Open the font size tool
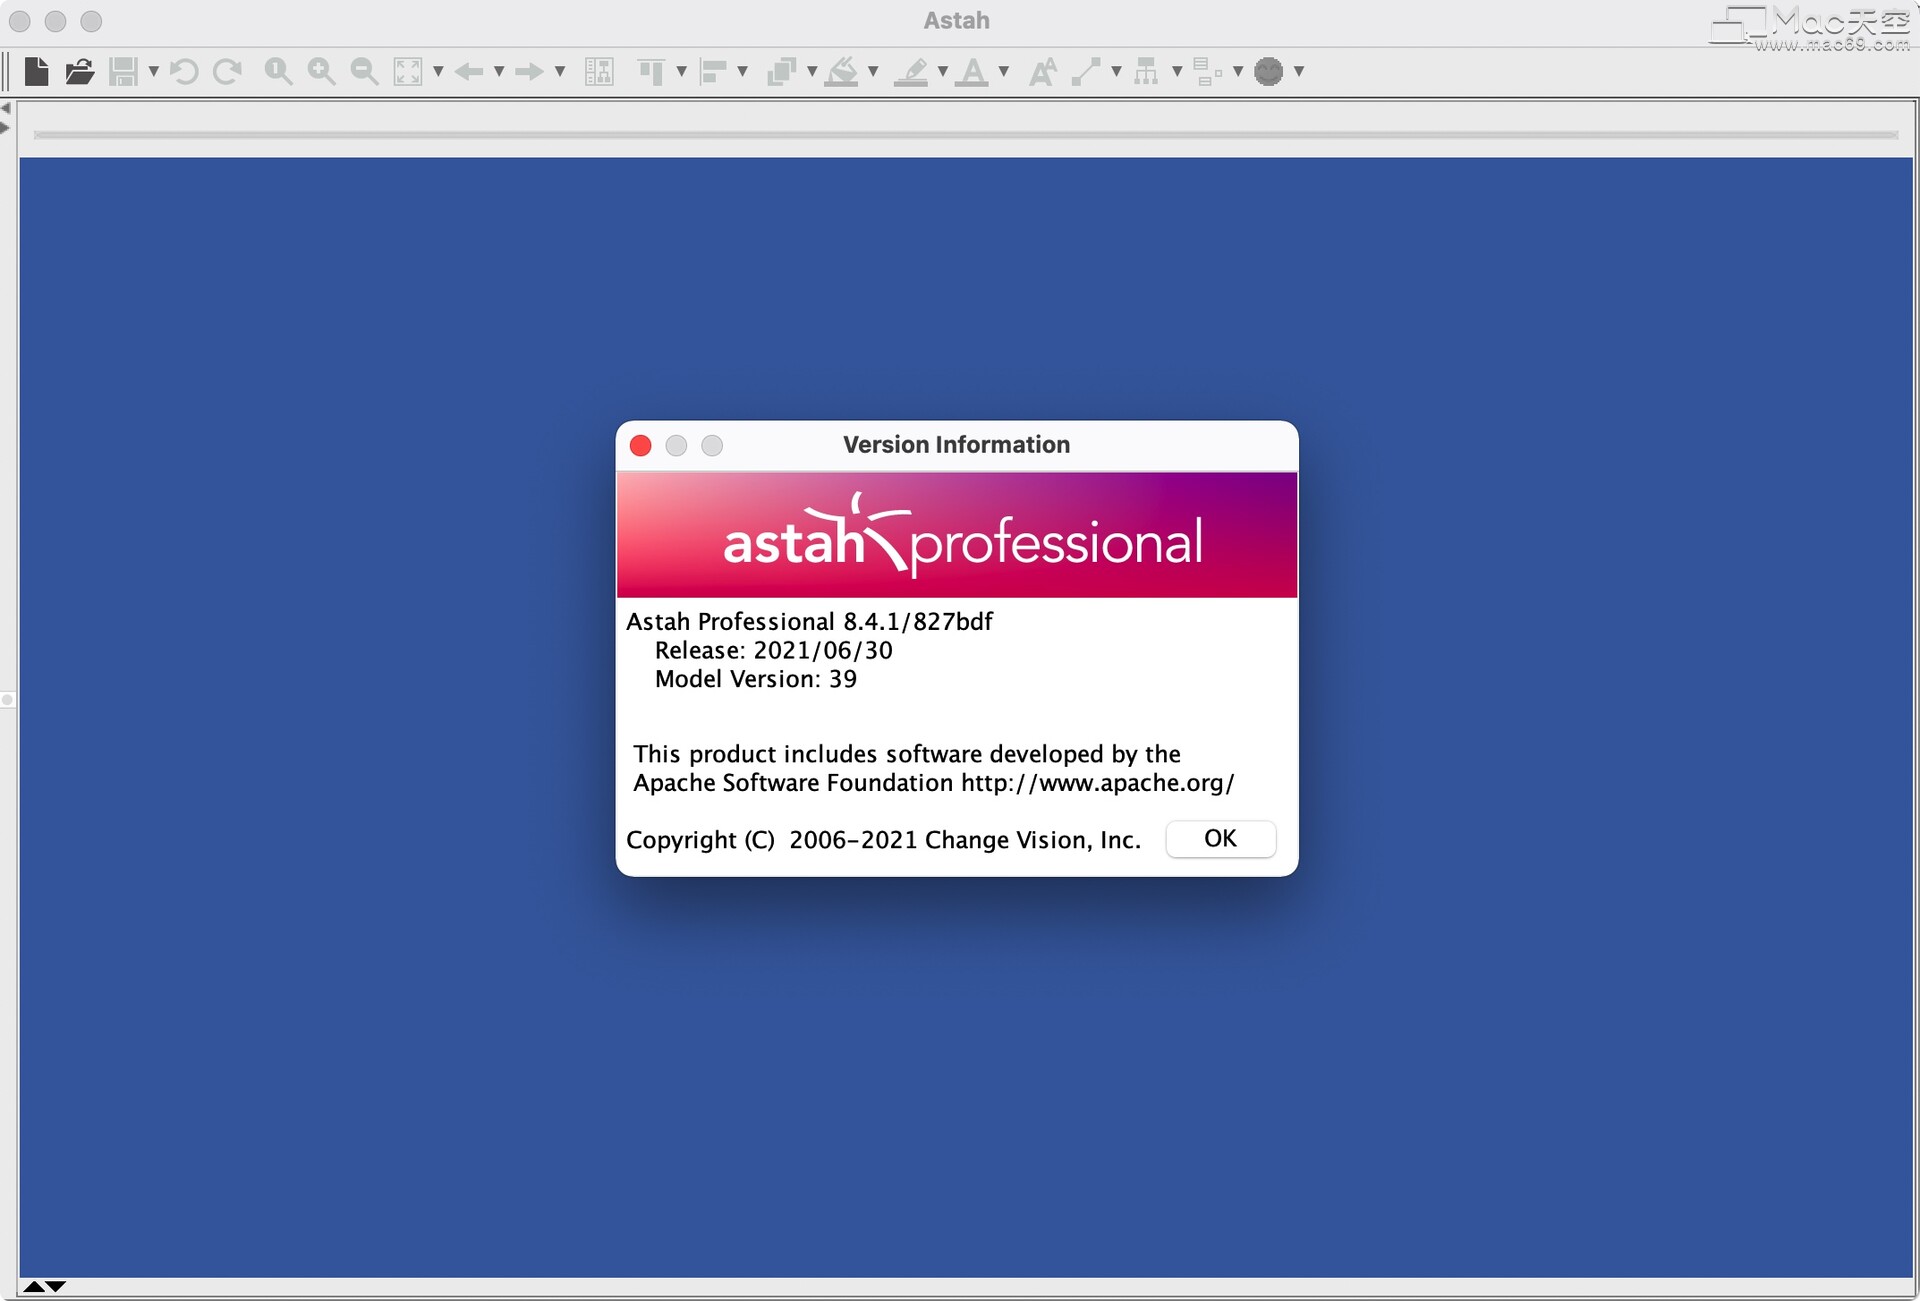Screen dimensions: 1920x1301 [x=1042, y=71]
